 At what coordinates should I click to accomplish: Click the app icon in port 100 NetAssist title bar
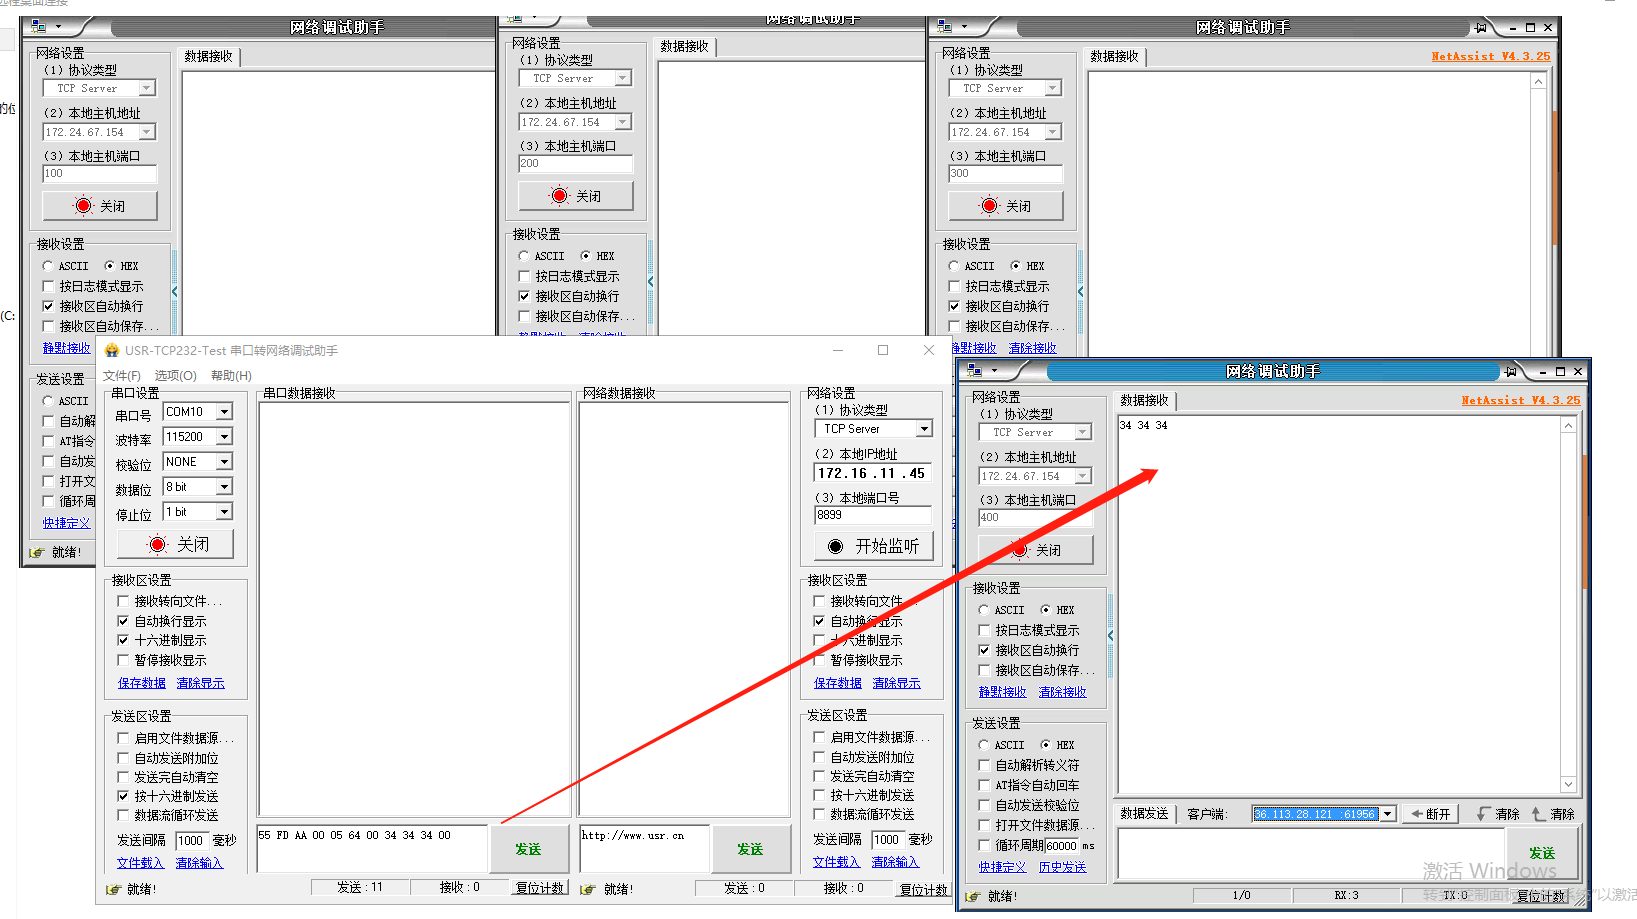[39, 27]
